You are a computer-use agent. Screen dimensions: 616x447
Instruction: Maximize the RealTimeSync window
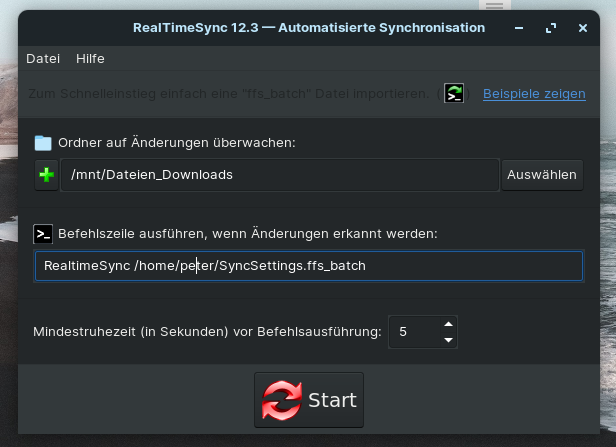pos(551,28)
